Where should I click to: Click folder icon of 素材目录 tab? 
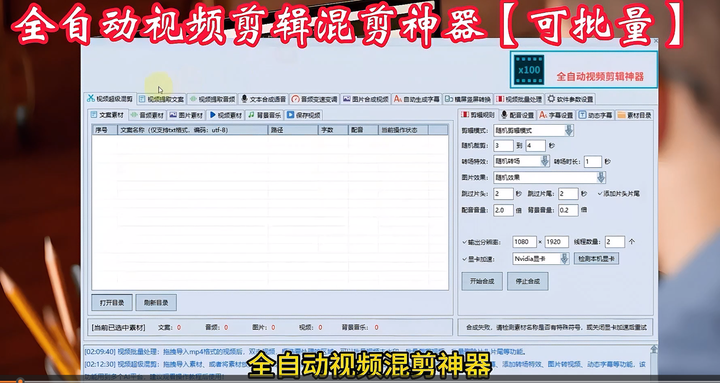click(621, 115)
